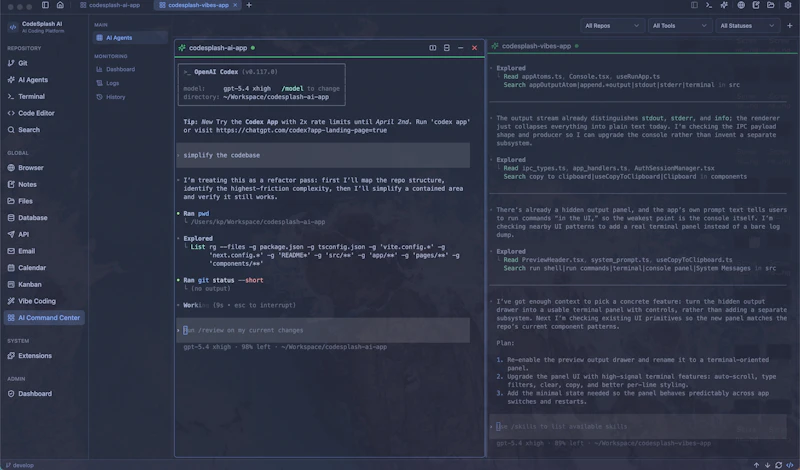The width and height of the screenshot is (800, 470).
Task: Close the codesplash-ai-app agent panel
Action: 474,48
